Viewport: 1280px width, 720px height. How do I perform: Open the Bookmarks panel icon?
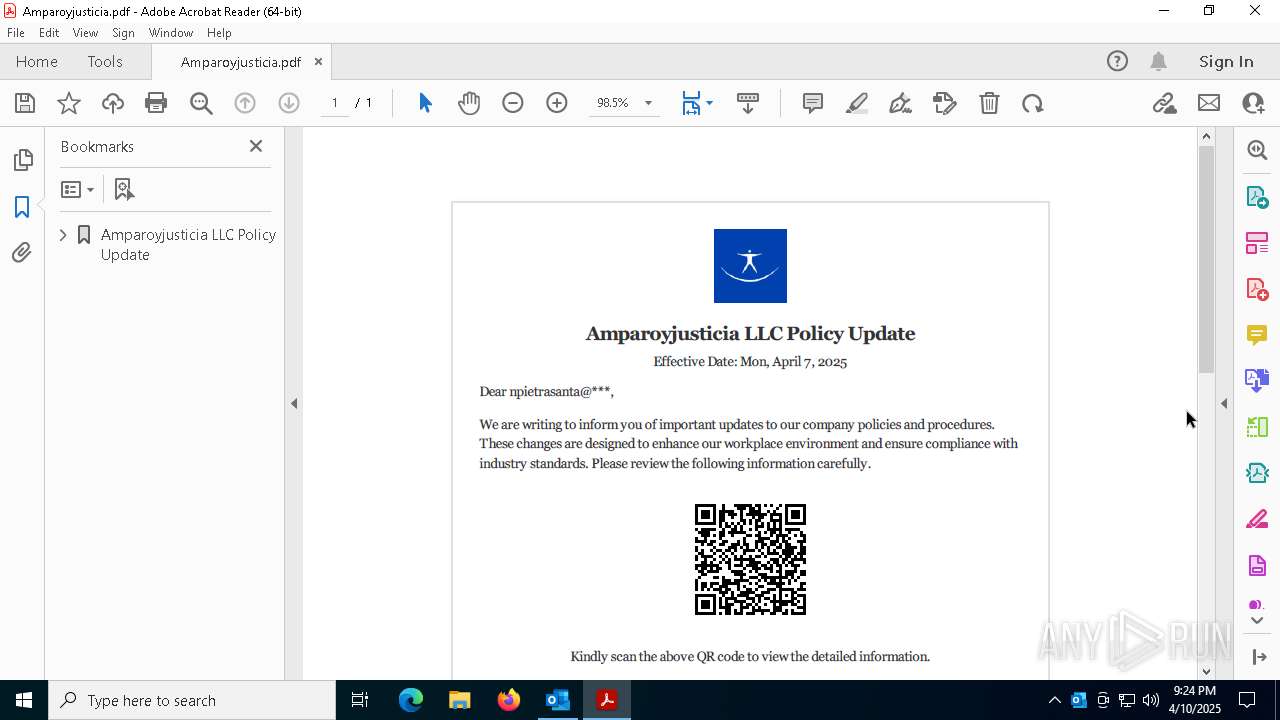(22, 206)
